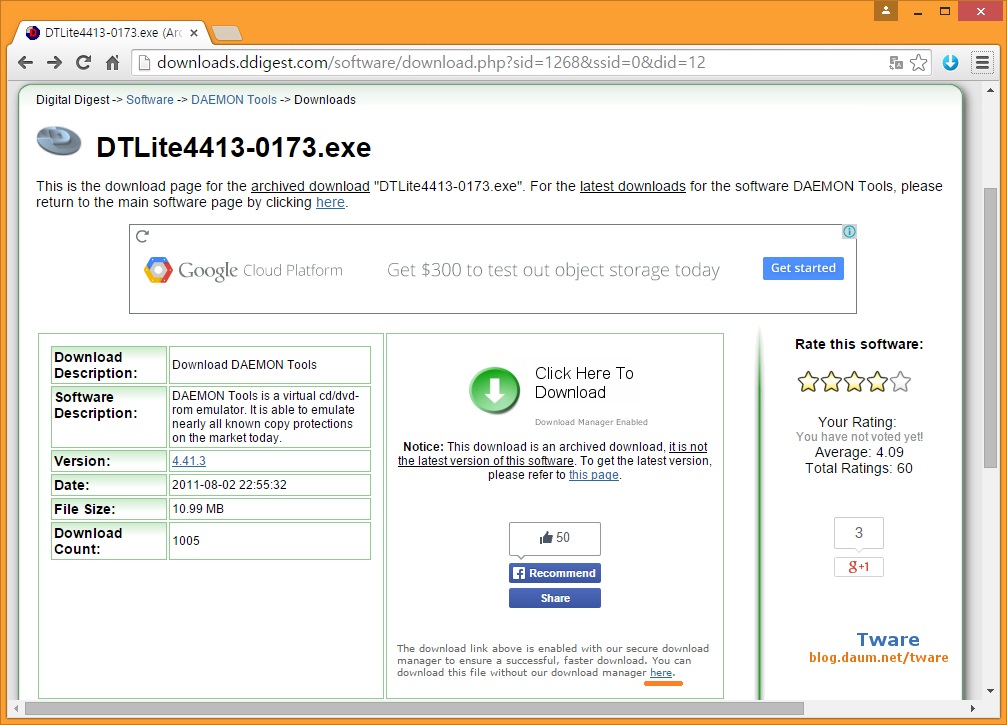Follow the 'here' main page link
Screen dimensions: 1007x725
tap(330, 202)
